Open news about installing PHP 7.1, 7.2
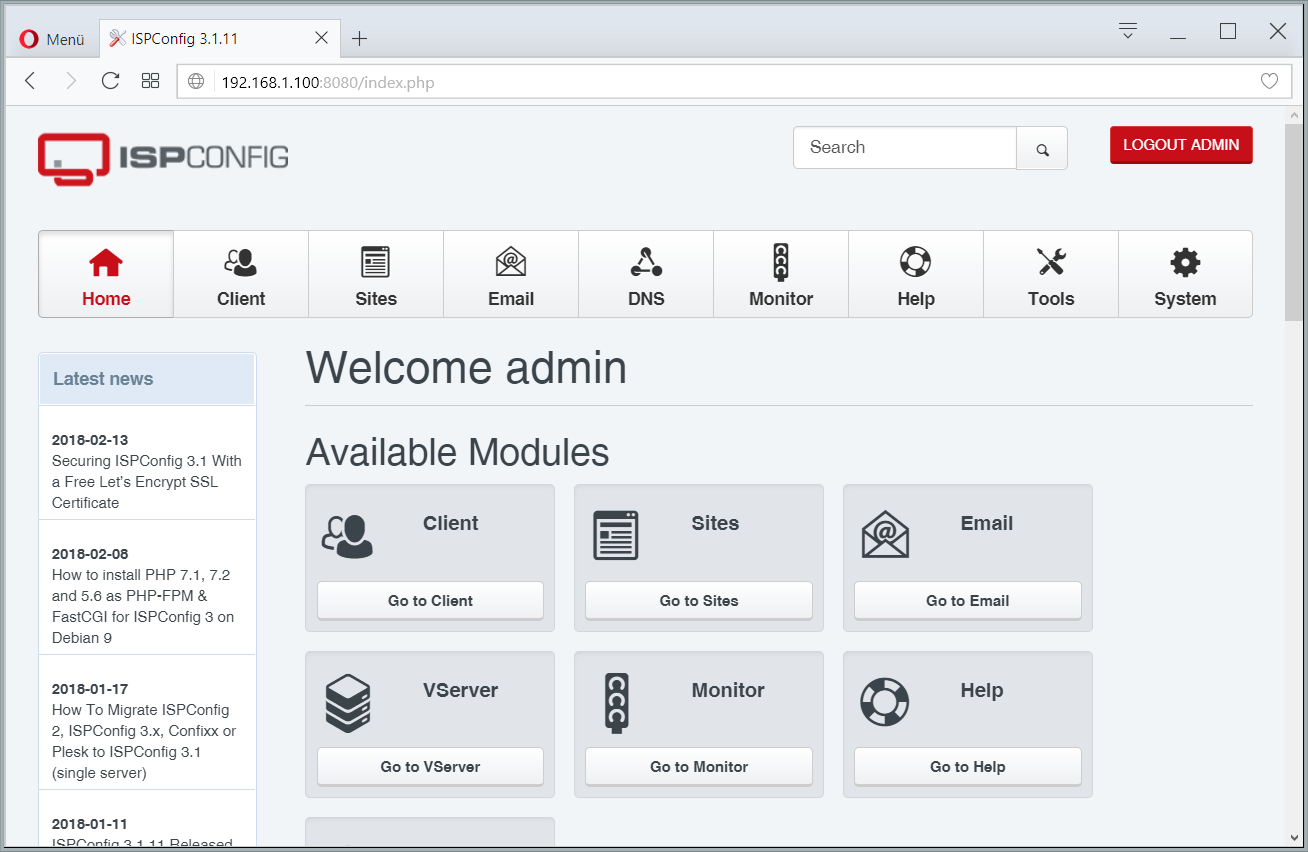The image size is (1308, 852). 143,606
